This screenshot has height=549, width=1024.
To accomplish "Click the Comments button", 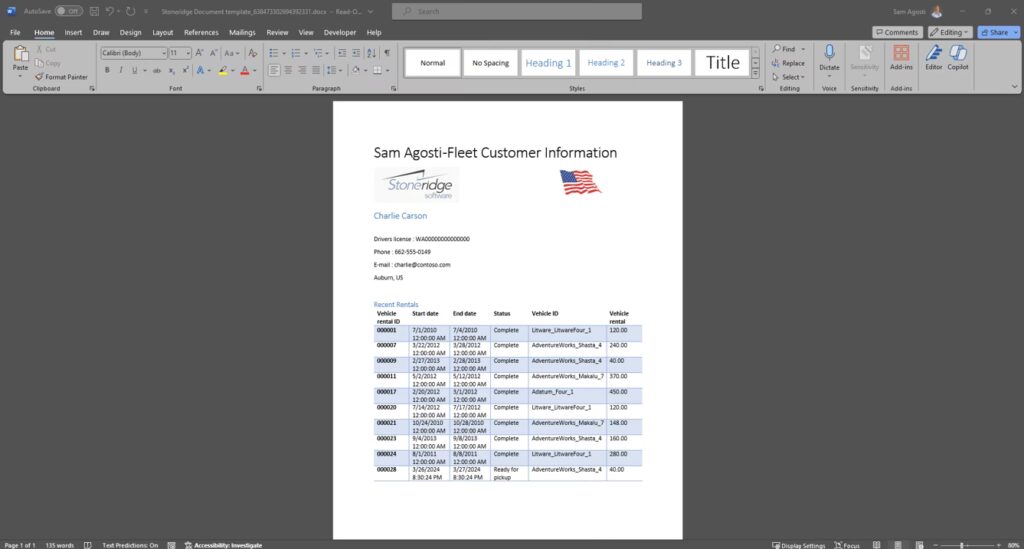I will pyautogui.click(x=896, y=32).
